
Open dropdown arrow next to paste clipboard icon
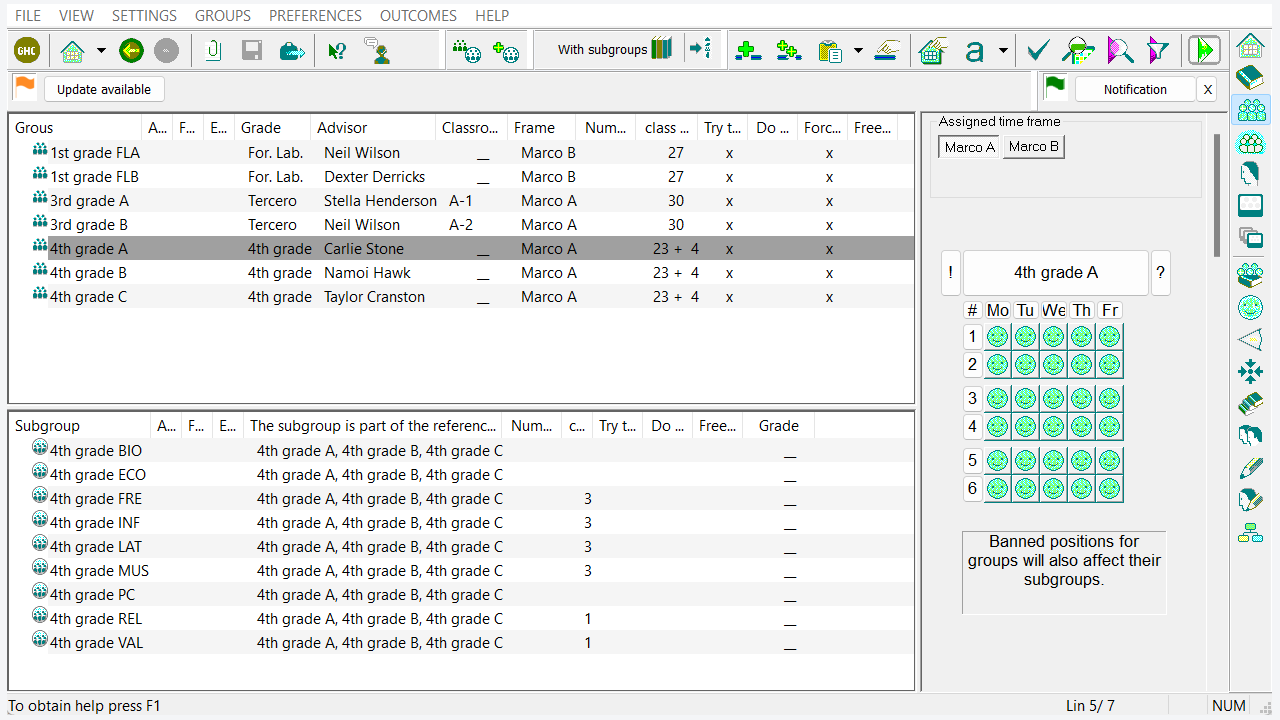858,50
